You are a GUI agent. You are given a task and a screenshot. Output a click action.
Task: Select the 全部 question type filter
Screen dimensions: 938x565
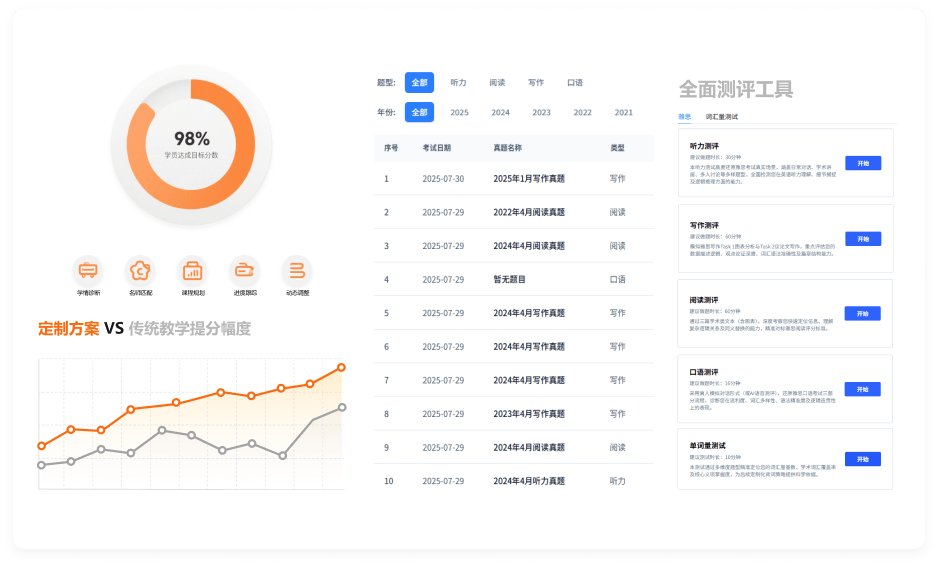click(419, 83)
